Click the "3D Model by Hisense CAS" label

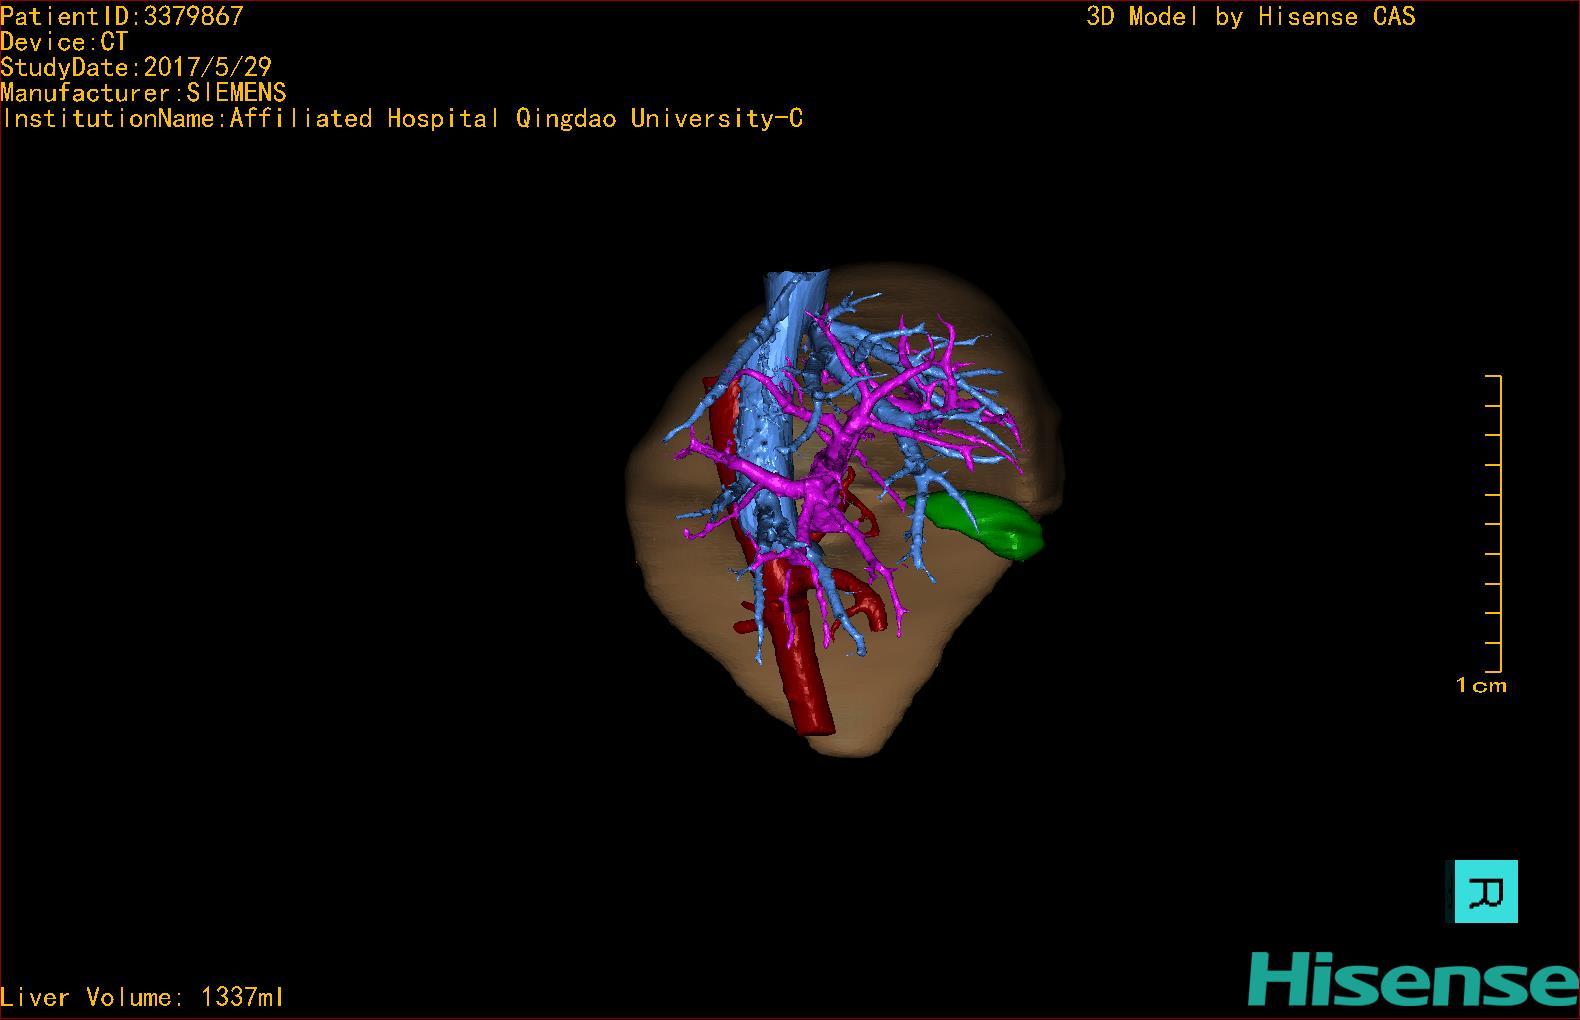click(1251, 17)
